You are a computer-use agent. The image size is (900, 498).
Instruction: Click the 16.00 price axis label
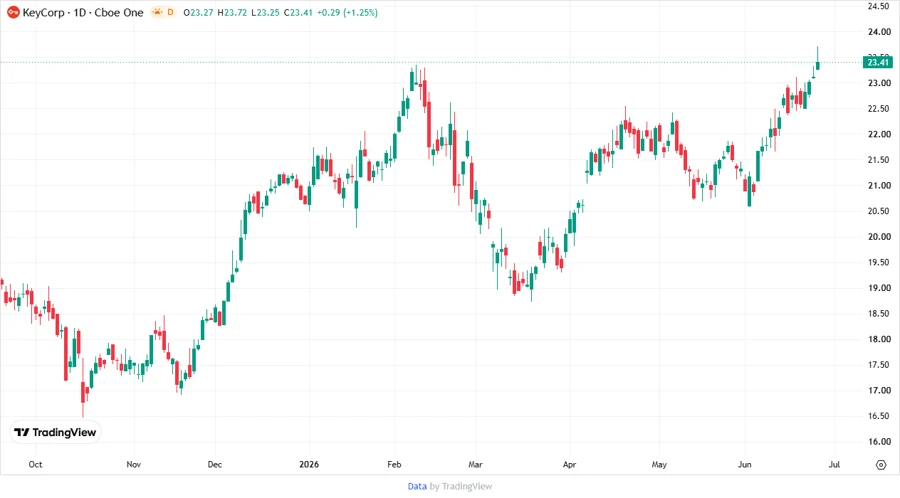coord(879,442)
